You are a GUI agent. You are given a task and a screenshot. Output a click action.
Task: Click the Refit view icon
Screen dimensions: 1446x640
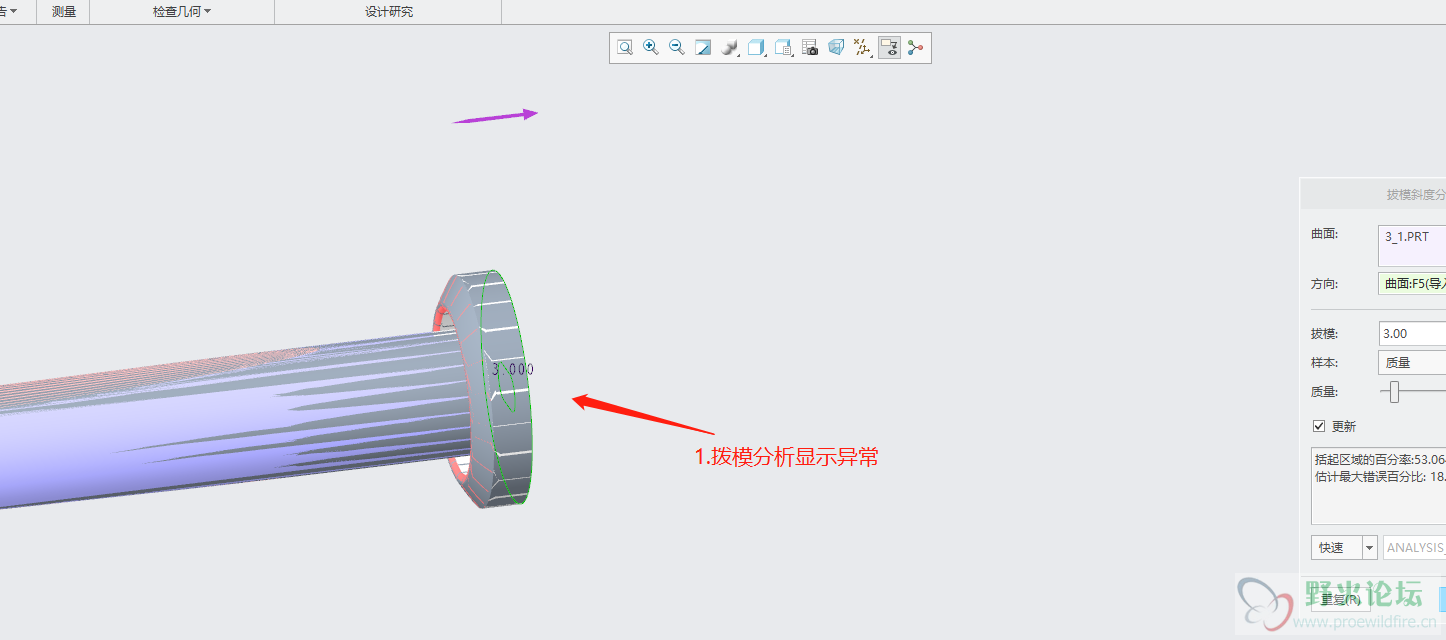[x=625, y=47]
